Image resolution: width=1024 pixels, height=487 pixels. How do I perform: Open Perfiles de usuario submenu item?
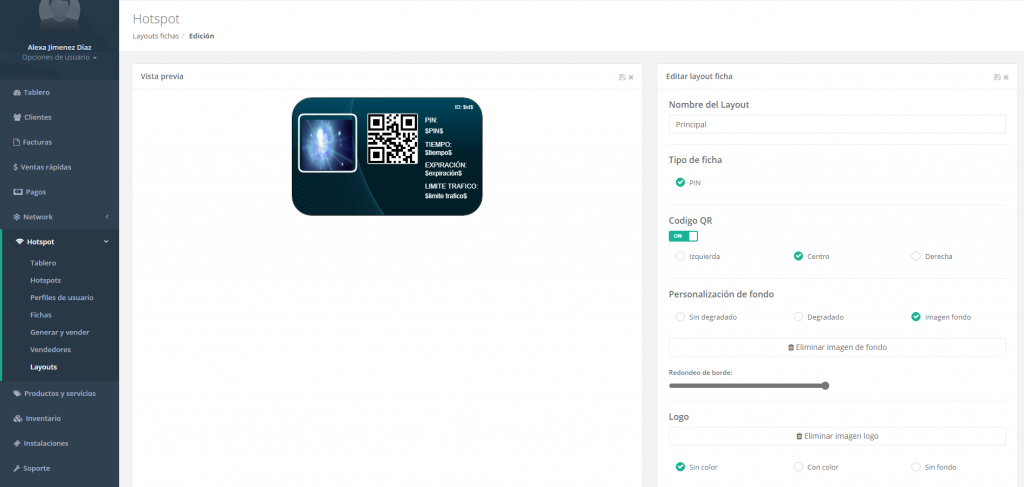click(62, 298)
